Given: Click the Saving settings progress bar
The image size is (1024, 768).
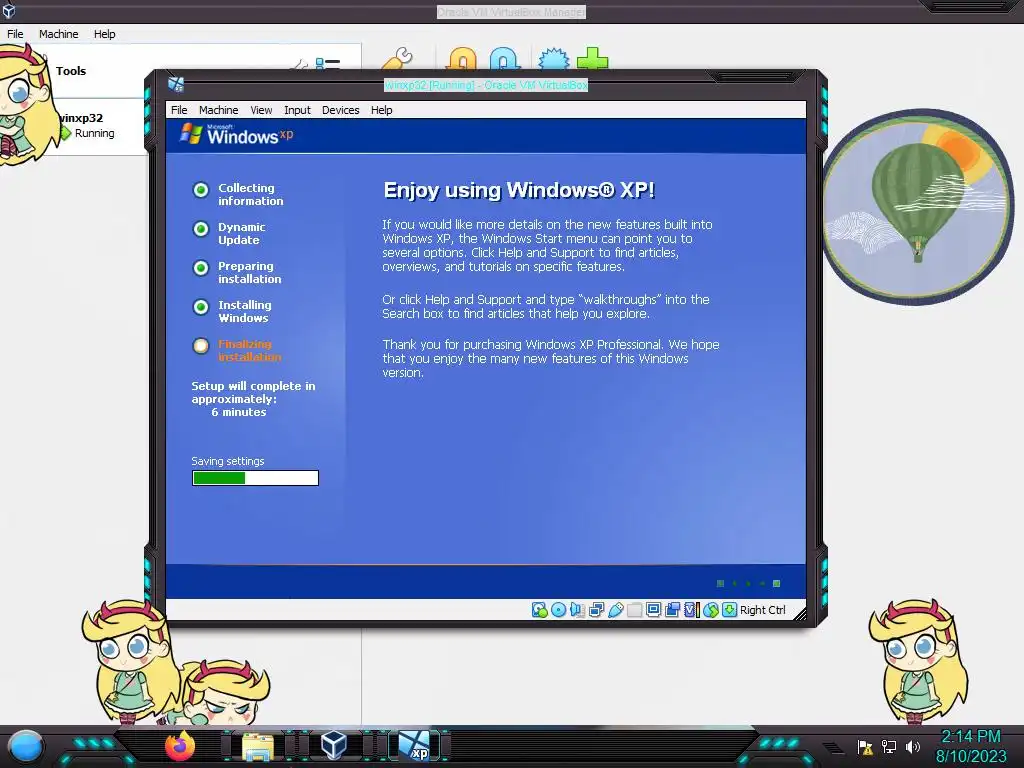Looking at the screenshot, I should click(x=255, y=478).
